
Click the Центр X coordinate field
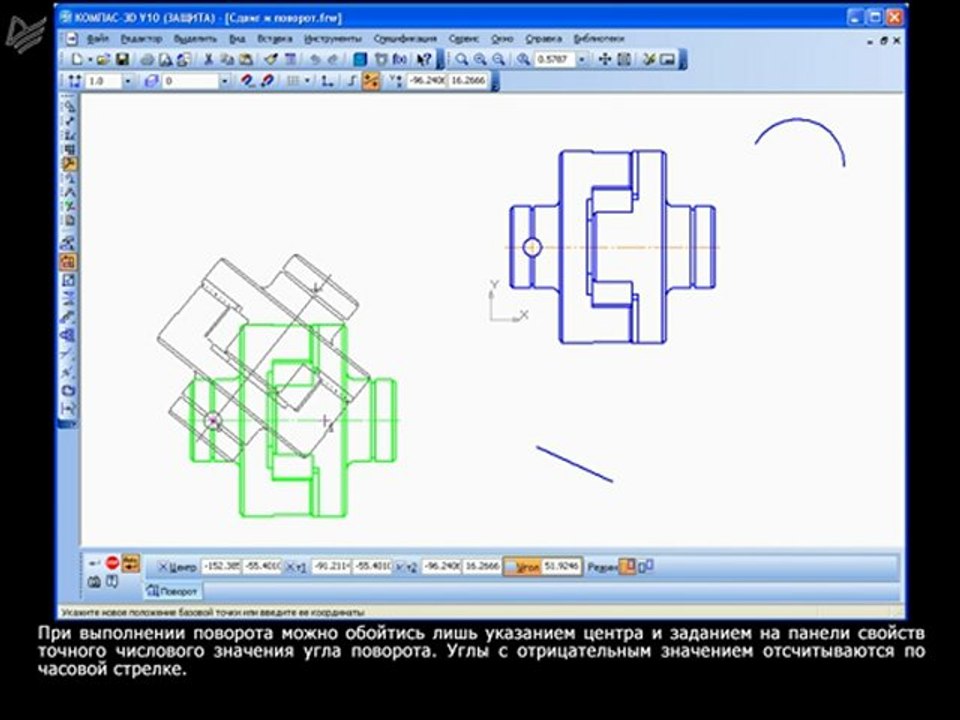pos(221,566)
